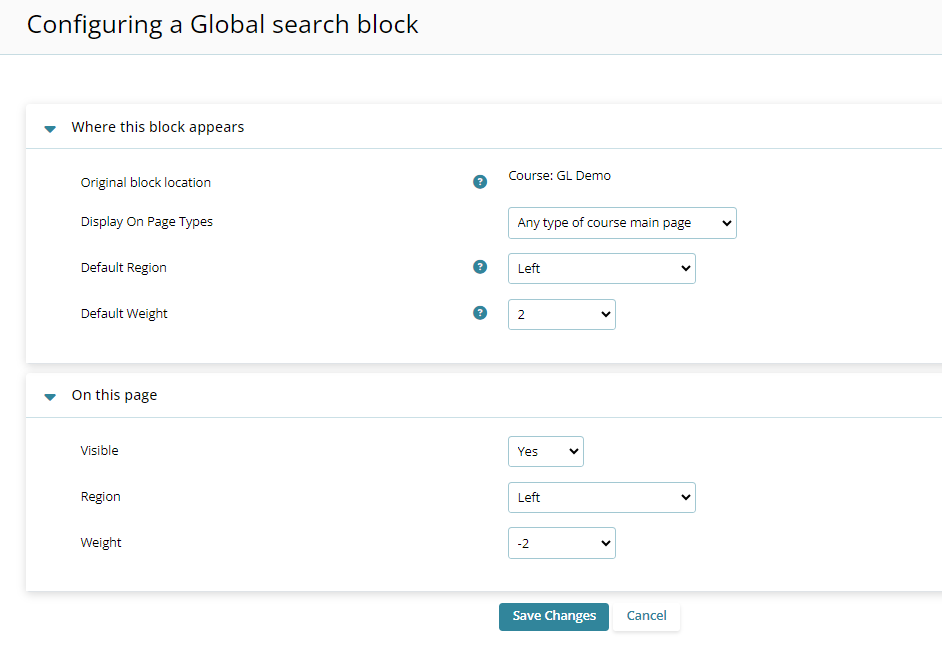The height and width of the screenshot is (666, 942).
Task: Click the 'Configuring a Global search block' title
Action: pos(222,25)
